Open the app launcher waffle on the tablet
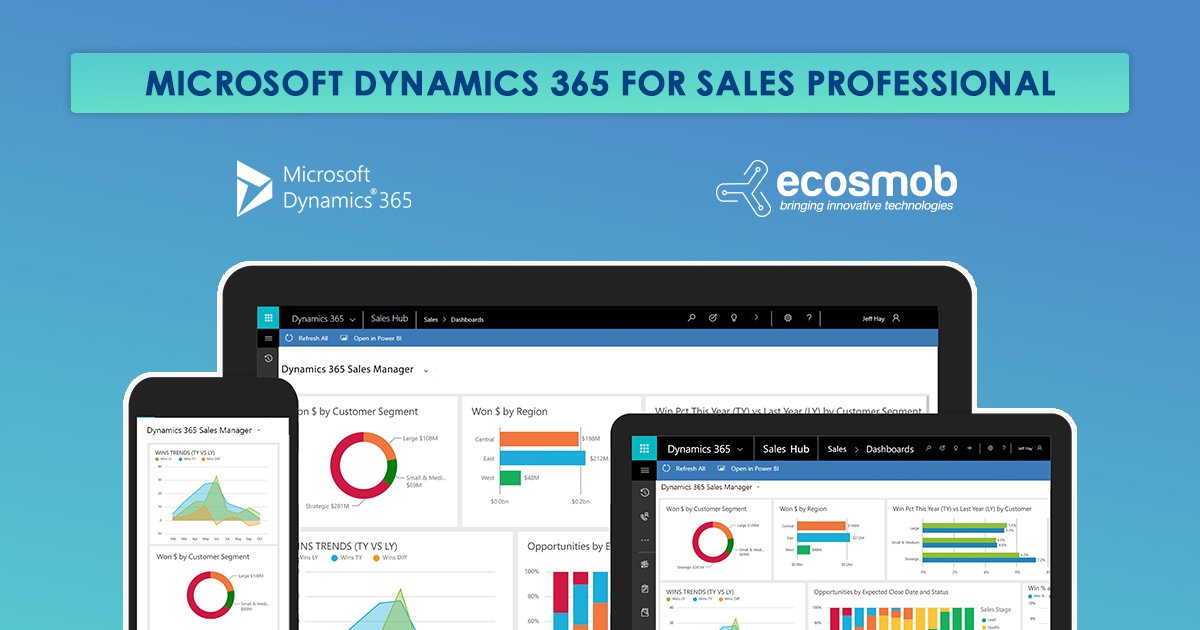 pos(644,449)
